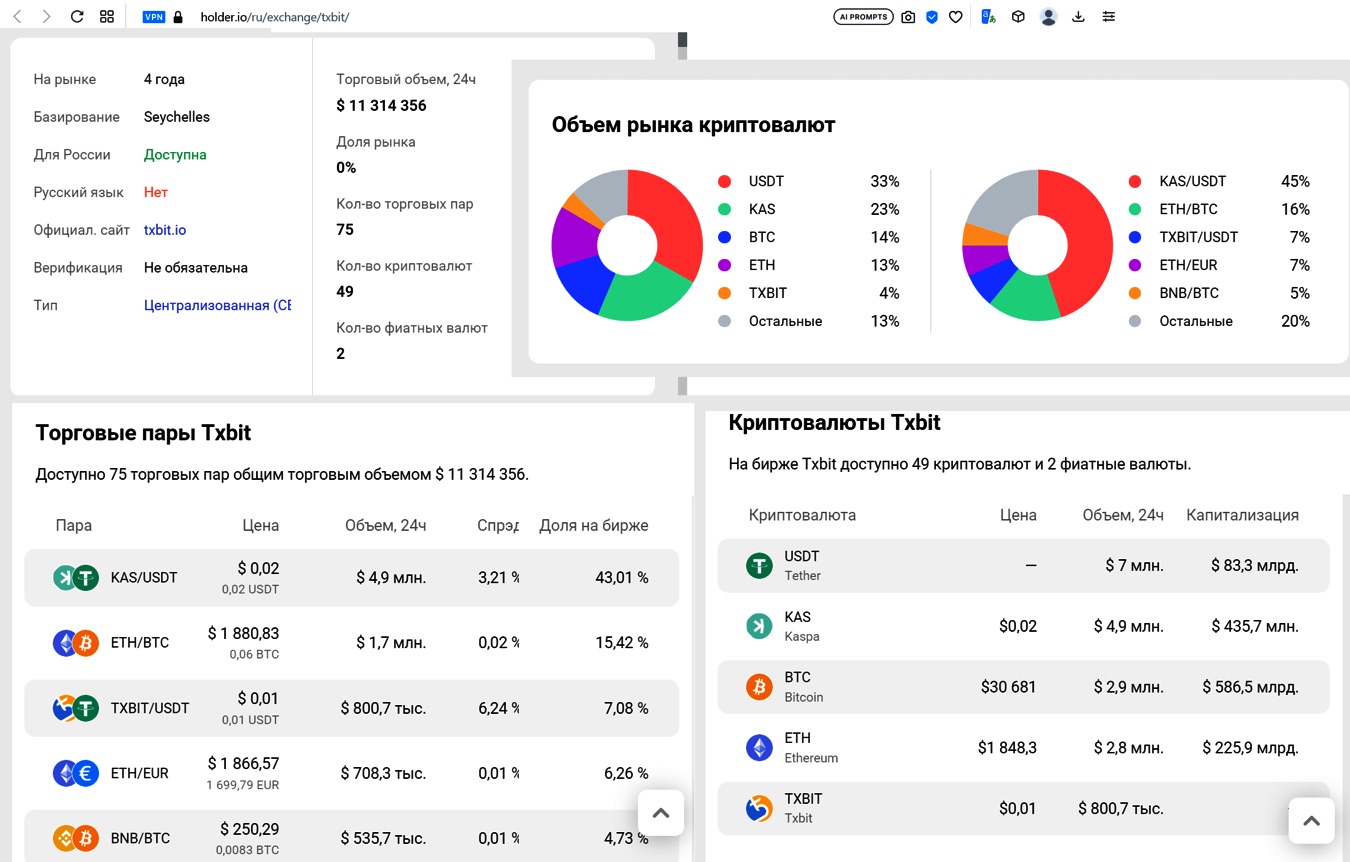Go back with the browser back arrow
The width and height of the screenshot is (1350, 862).
tap(17, 17)
